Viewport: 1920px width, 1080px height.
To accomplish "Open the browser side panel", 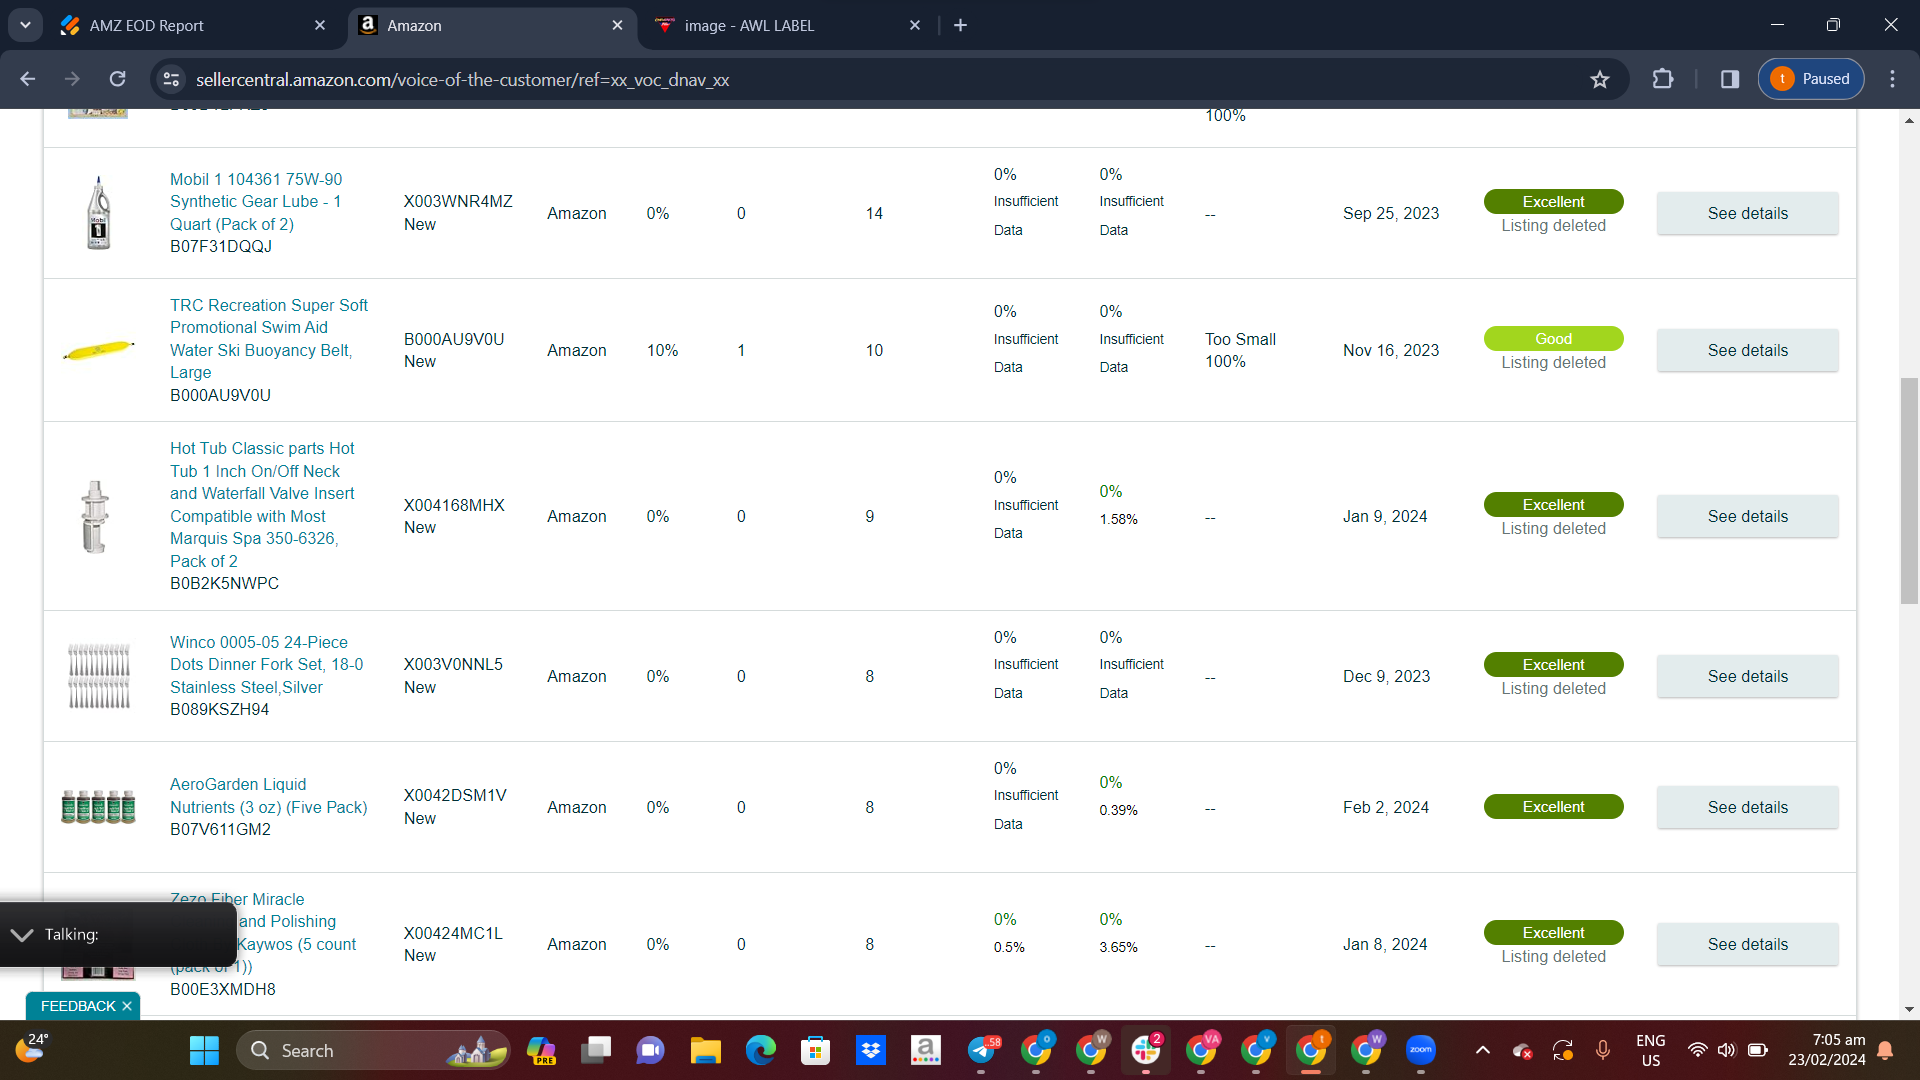I will click(x=1730, y=79).
